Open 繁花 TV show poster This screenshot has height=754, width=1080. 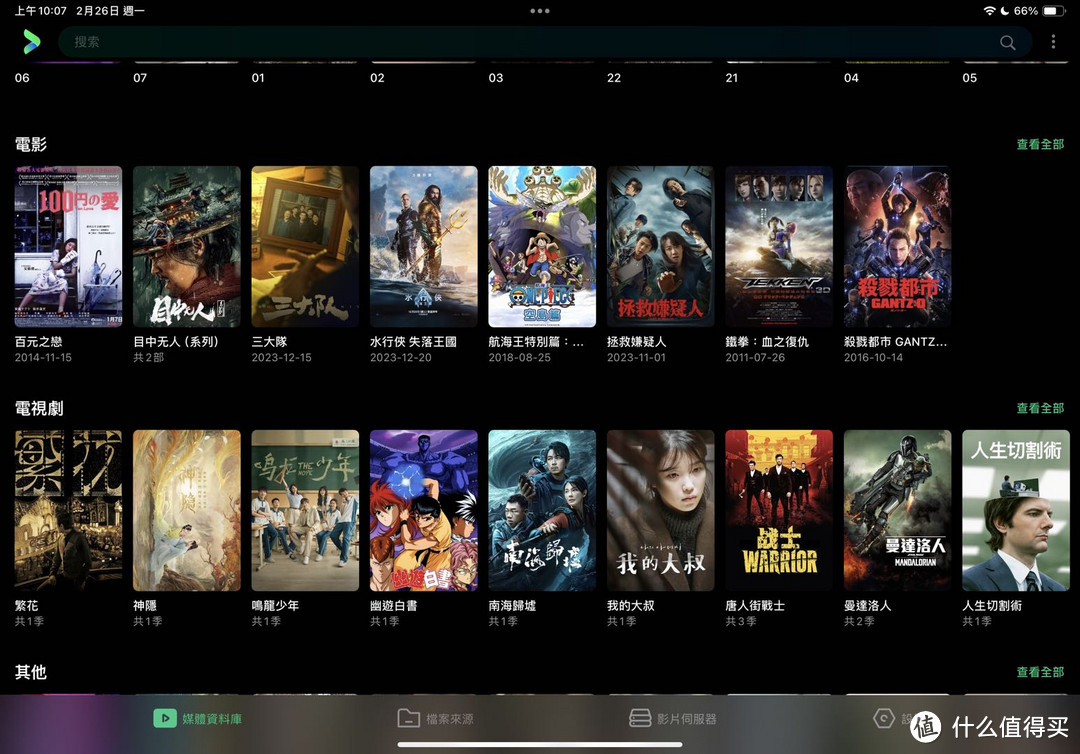coord(68,510)
